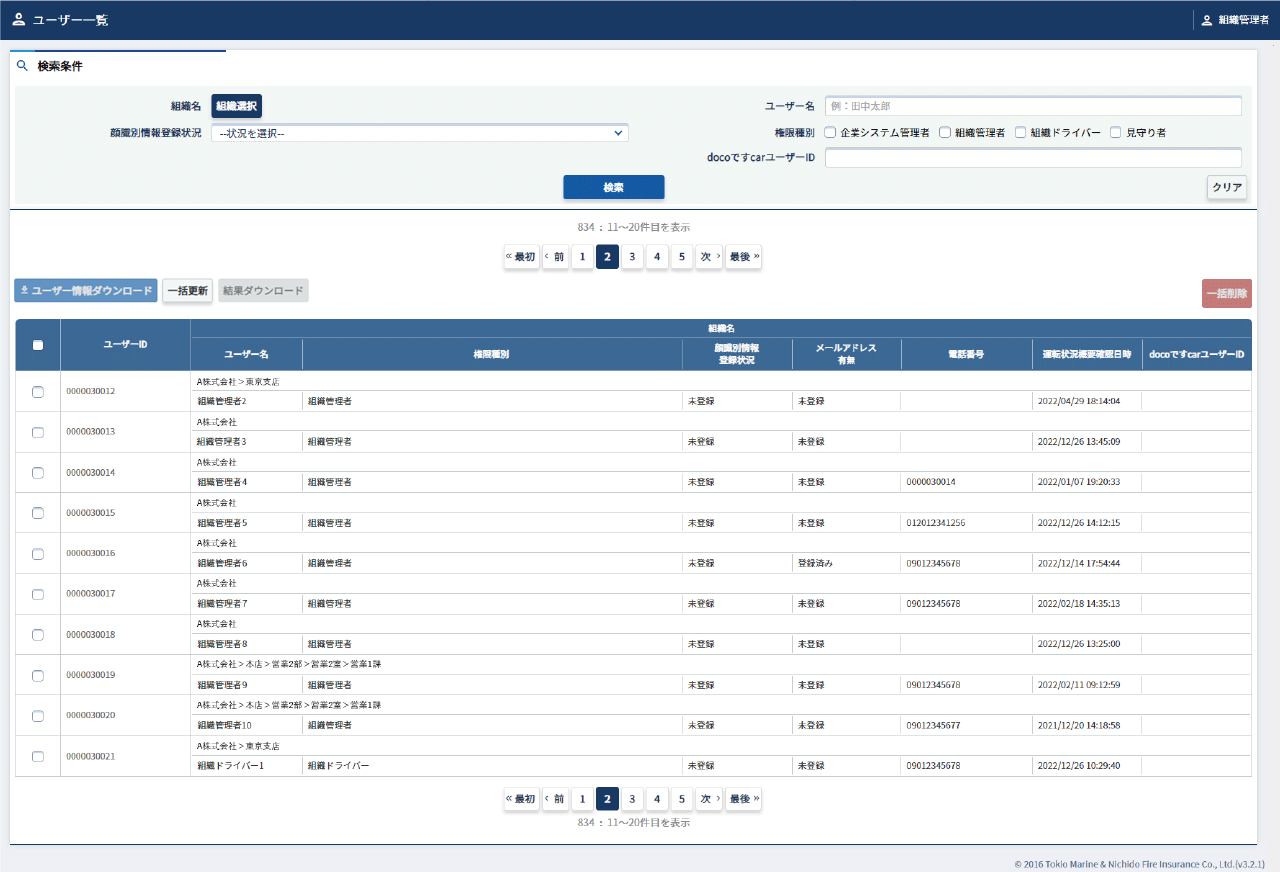The image size is (1280, 872).
Task: Click the user icon beside ユーザー一覧 title
Action: click(x=19, y=20)
